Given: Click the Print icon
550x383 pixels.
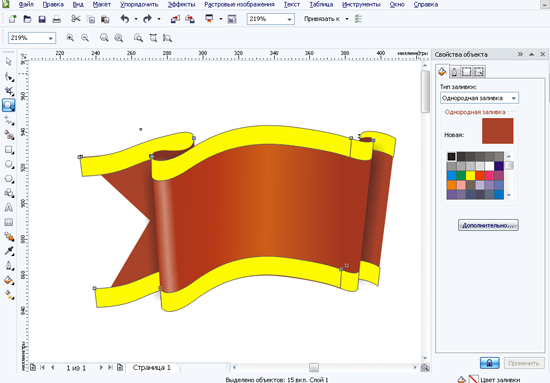Looking at the screenshot, I should [56, 19].
